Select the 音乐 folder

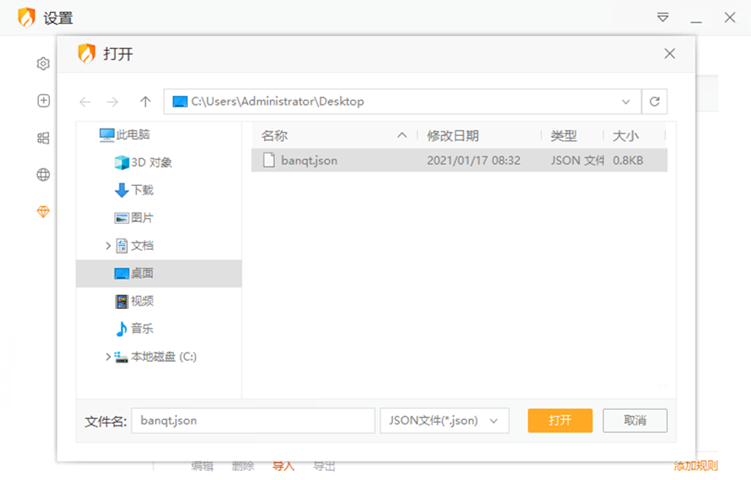click(135, 329)
